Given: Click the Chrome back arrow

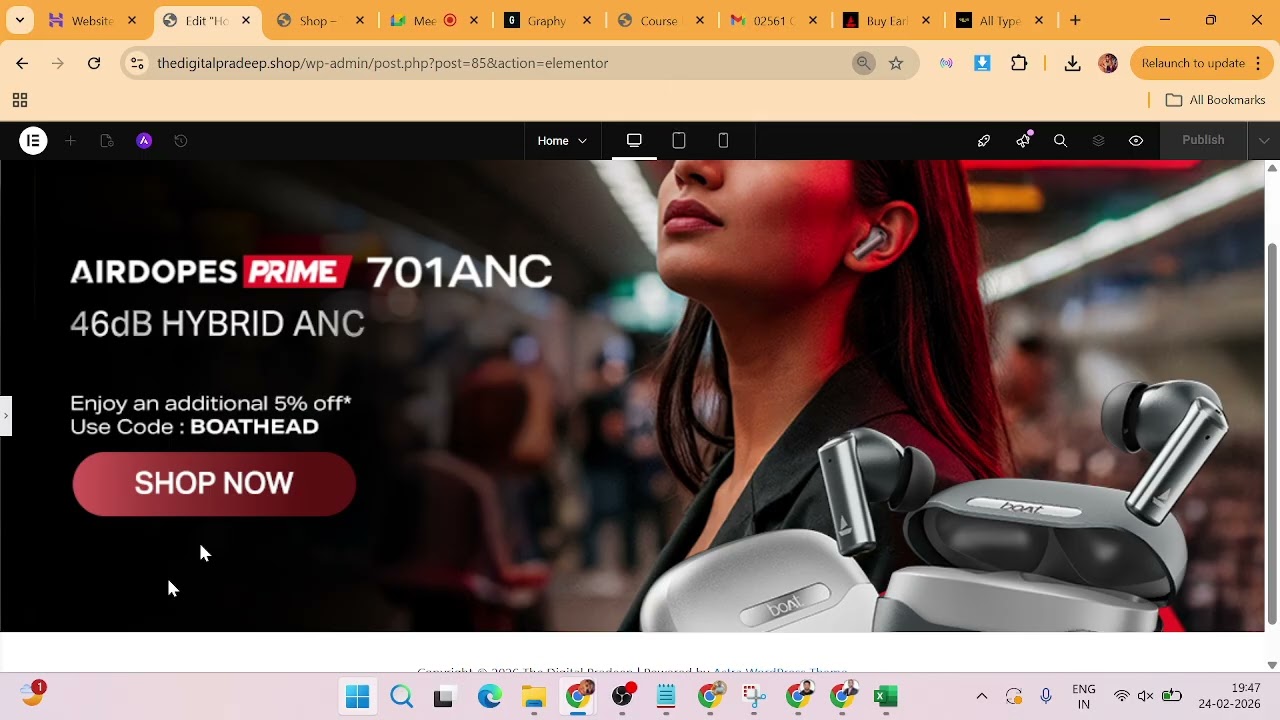Looking at the screenshot, I should click(x=22, y=63).
